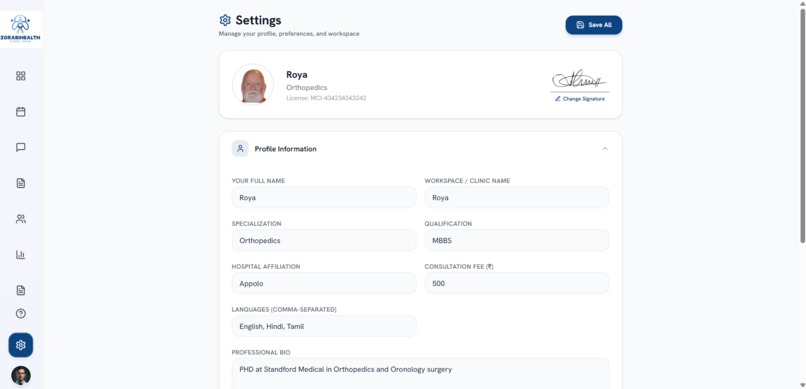Click the 'Profile Information' section title
This screenshot has height=389, width=806.
(285, 149)
